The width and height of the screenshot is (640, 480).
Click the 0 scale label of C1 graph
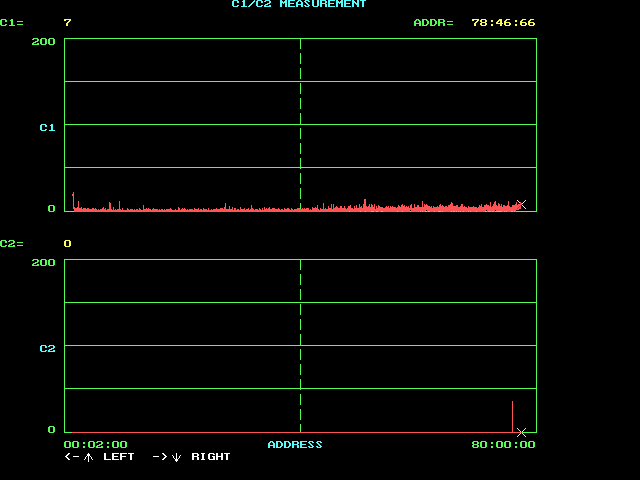click(x=51, y=209)
